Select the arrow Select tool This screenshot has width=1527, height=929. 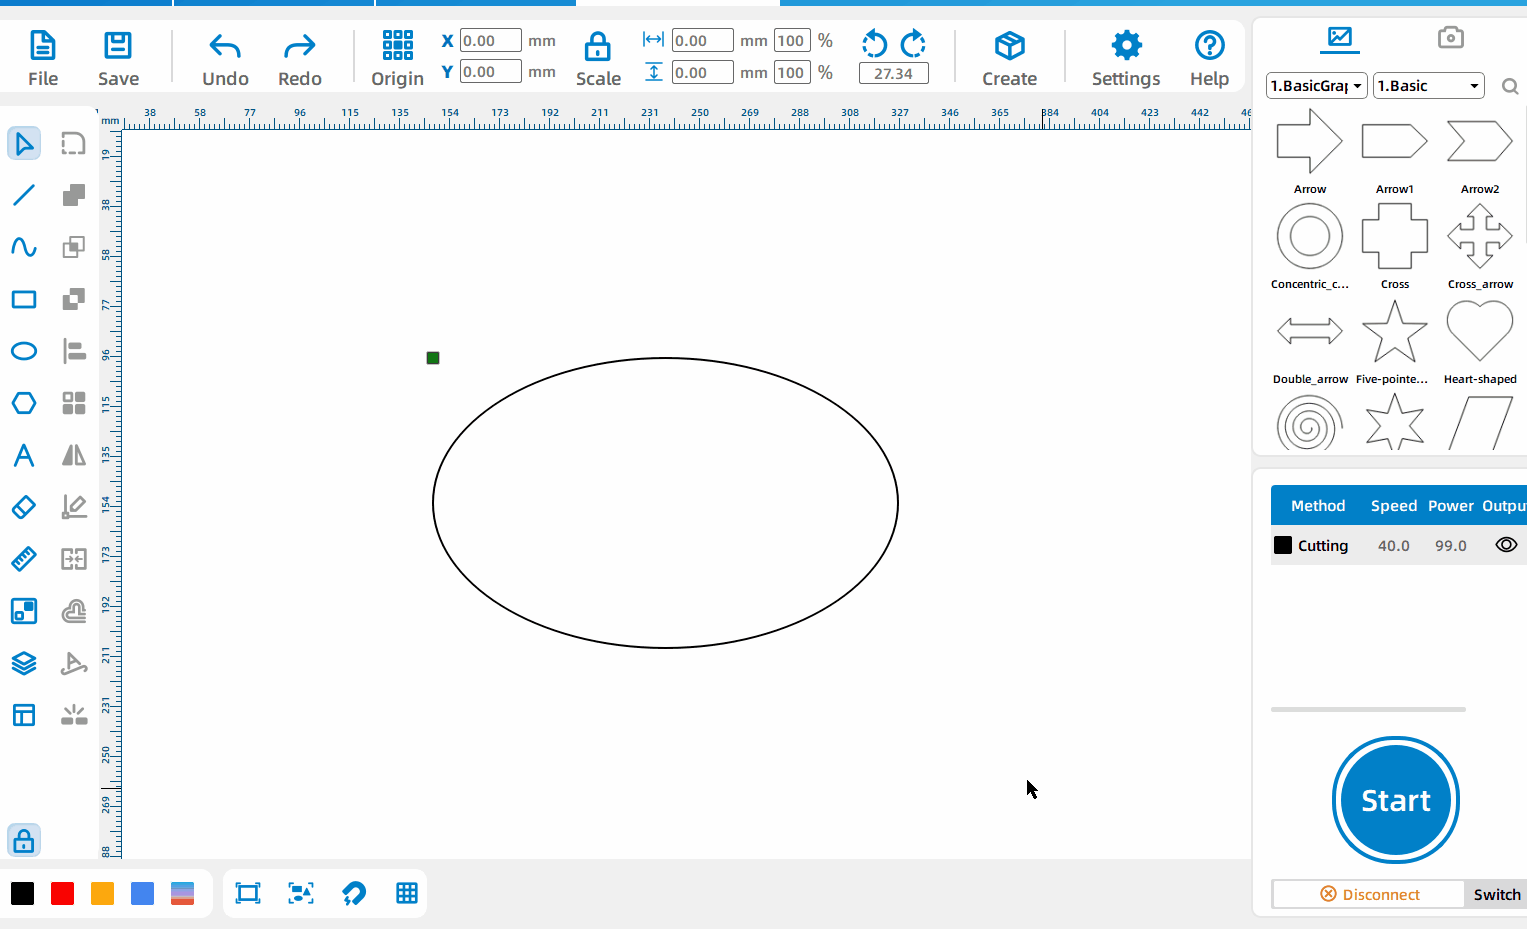pyautogui.click(x=24, y=143)
